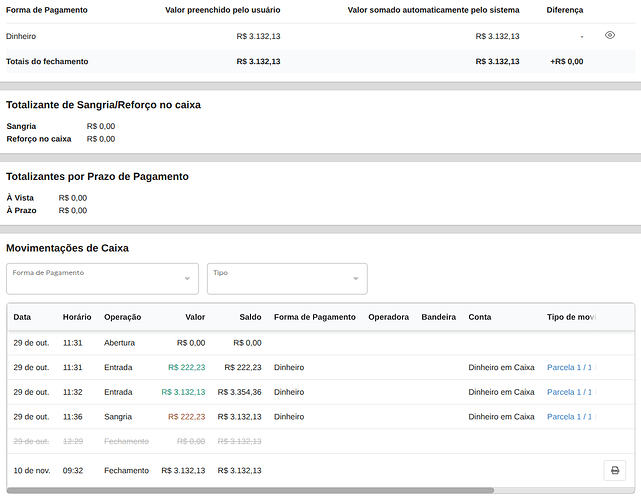Viewport: 641px width, 499px height.
Task: Open Parcela 1 / 1 link for R$ 3.132,13 entry
Action: click(570, 392)
